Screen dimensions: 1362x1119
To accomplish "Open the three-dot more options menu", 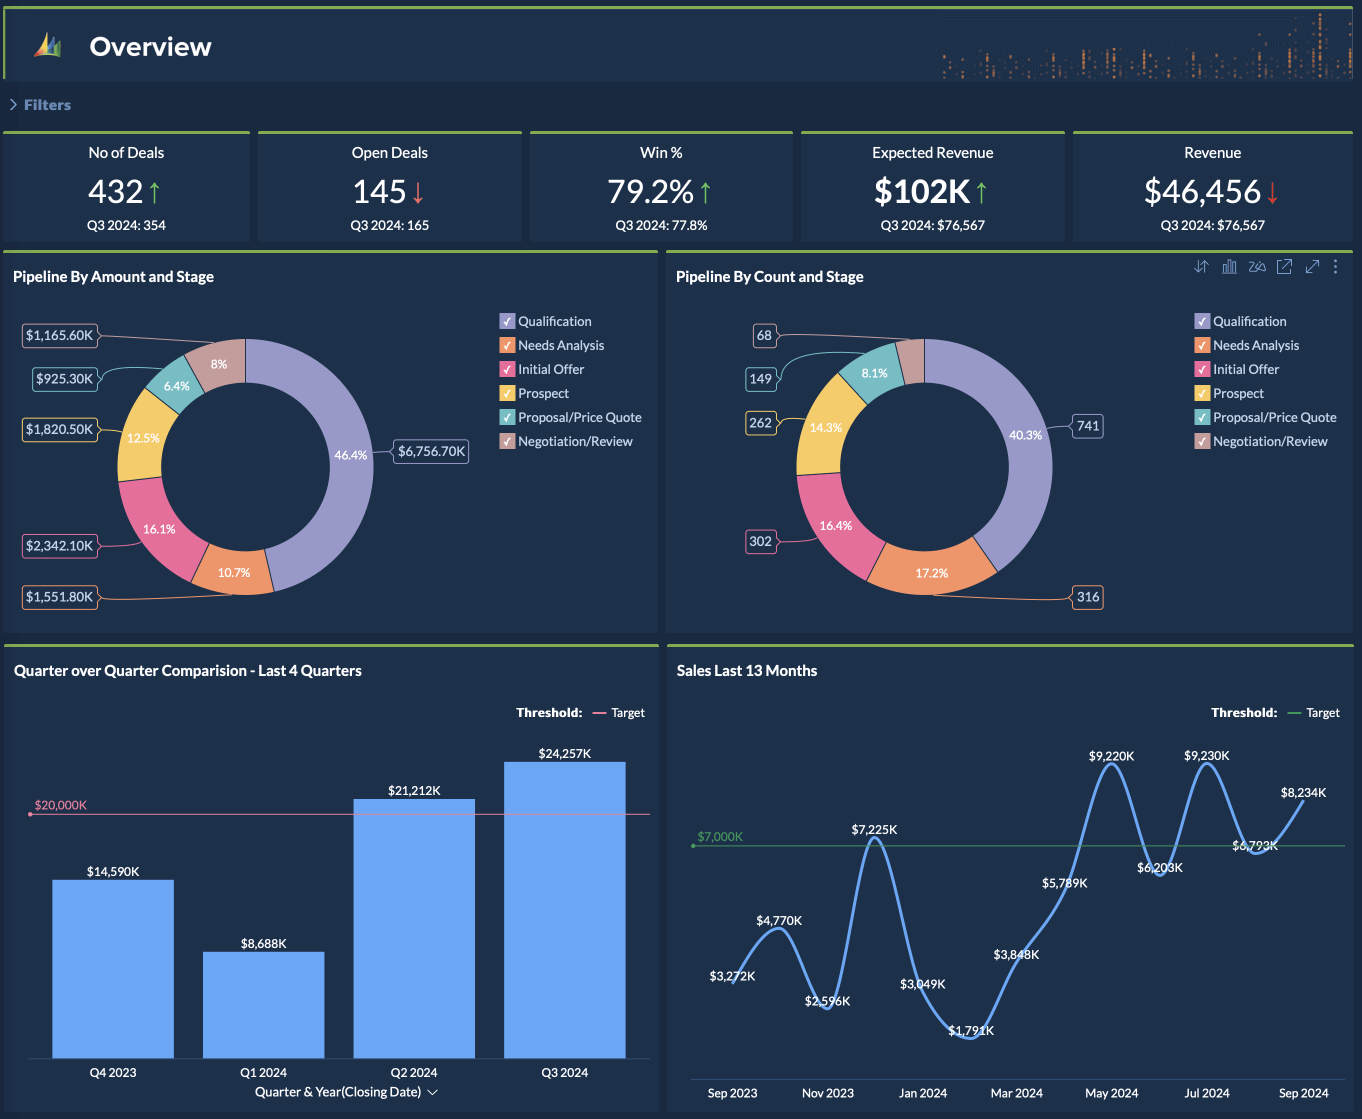I will point(1335,266).
